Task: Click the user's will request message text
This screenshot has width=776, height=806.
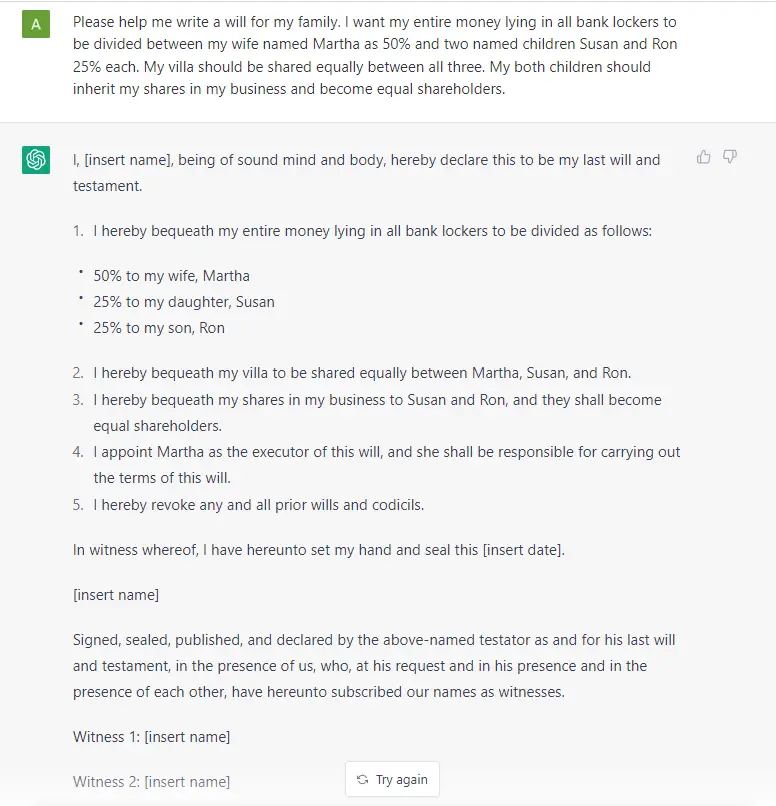Action: pyautogui.click(x=375, y=55)
